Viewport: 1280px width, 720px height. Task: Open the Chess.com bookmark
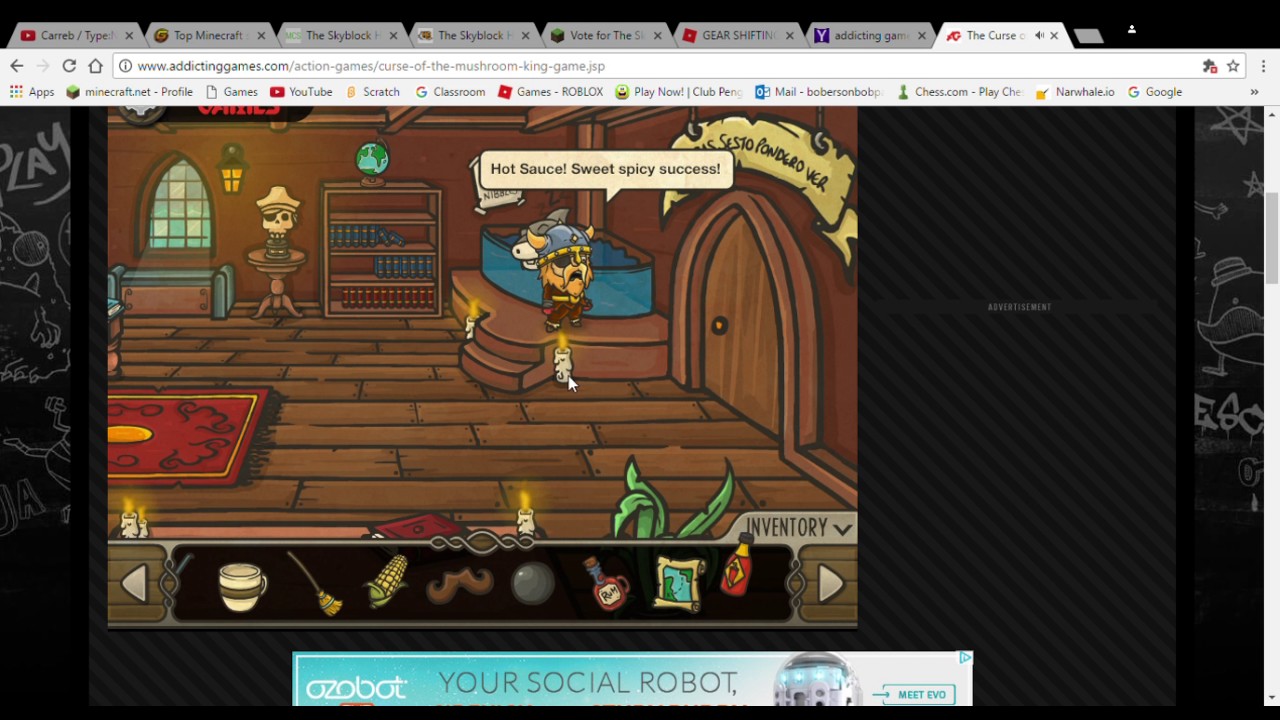tap(959, 92)
